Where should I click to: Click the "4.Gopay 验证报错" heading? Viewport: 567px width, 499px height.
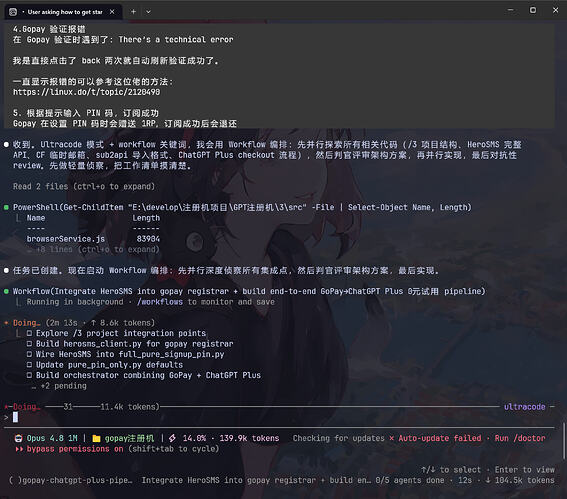(50, 29)
